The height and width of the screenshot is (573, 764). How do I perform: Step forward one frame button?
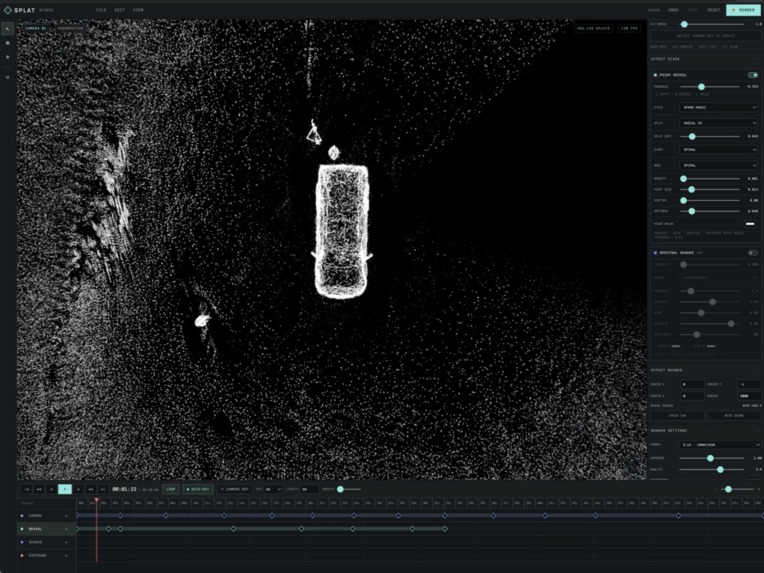(78, 489)
